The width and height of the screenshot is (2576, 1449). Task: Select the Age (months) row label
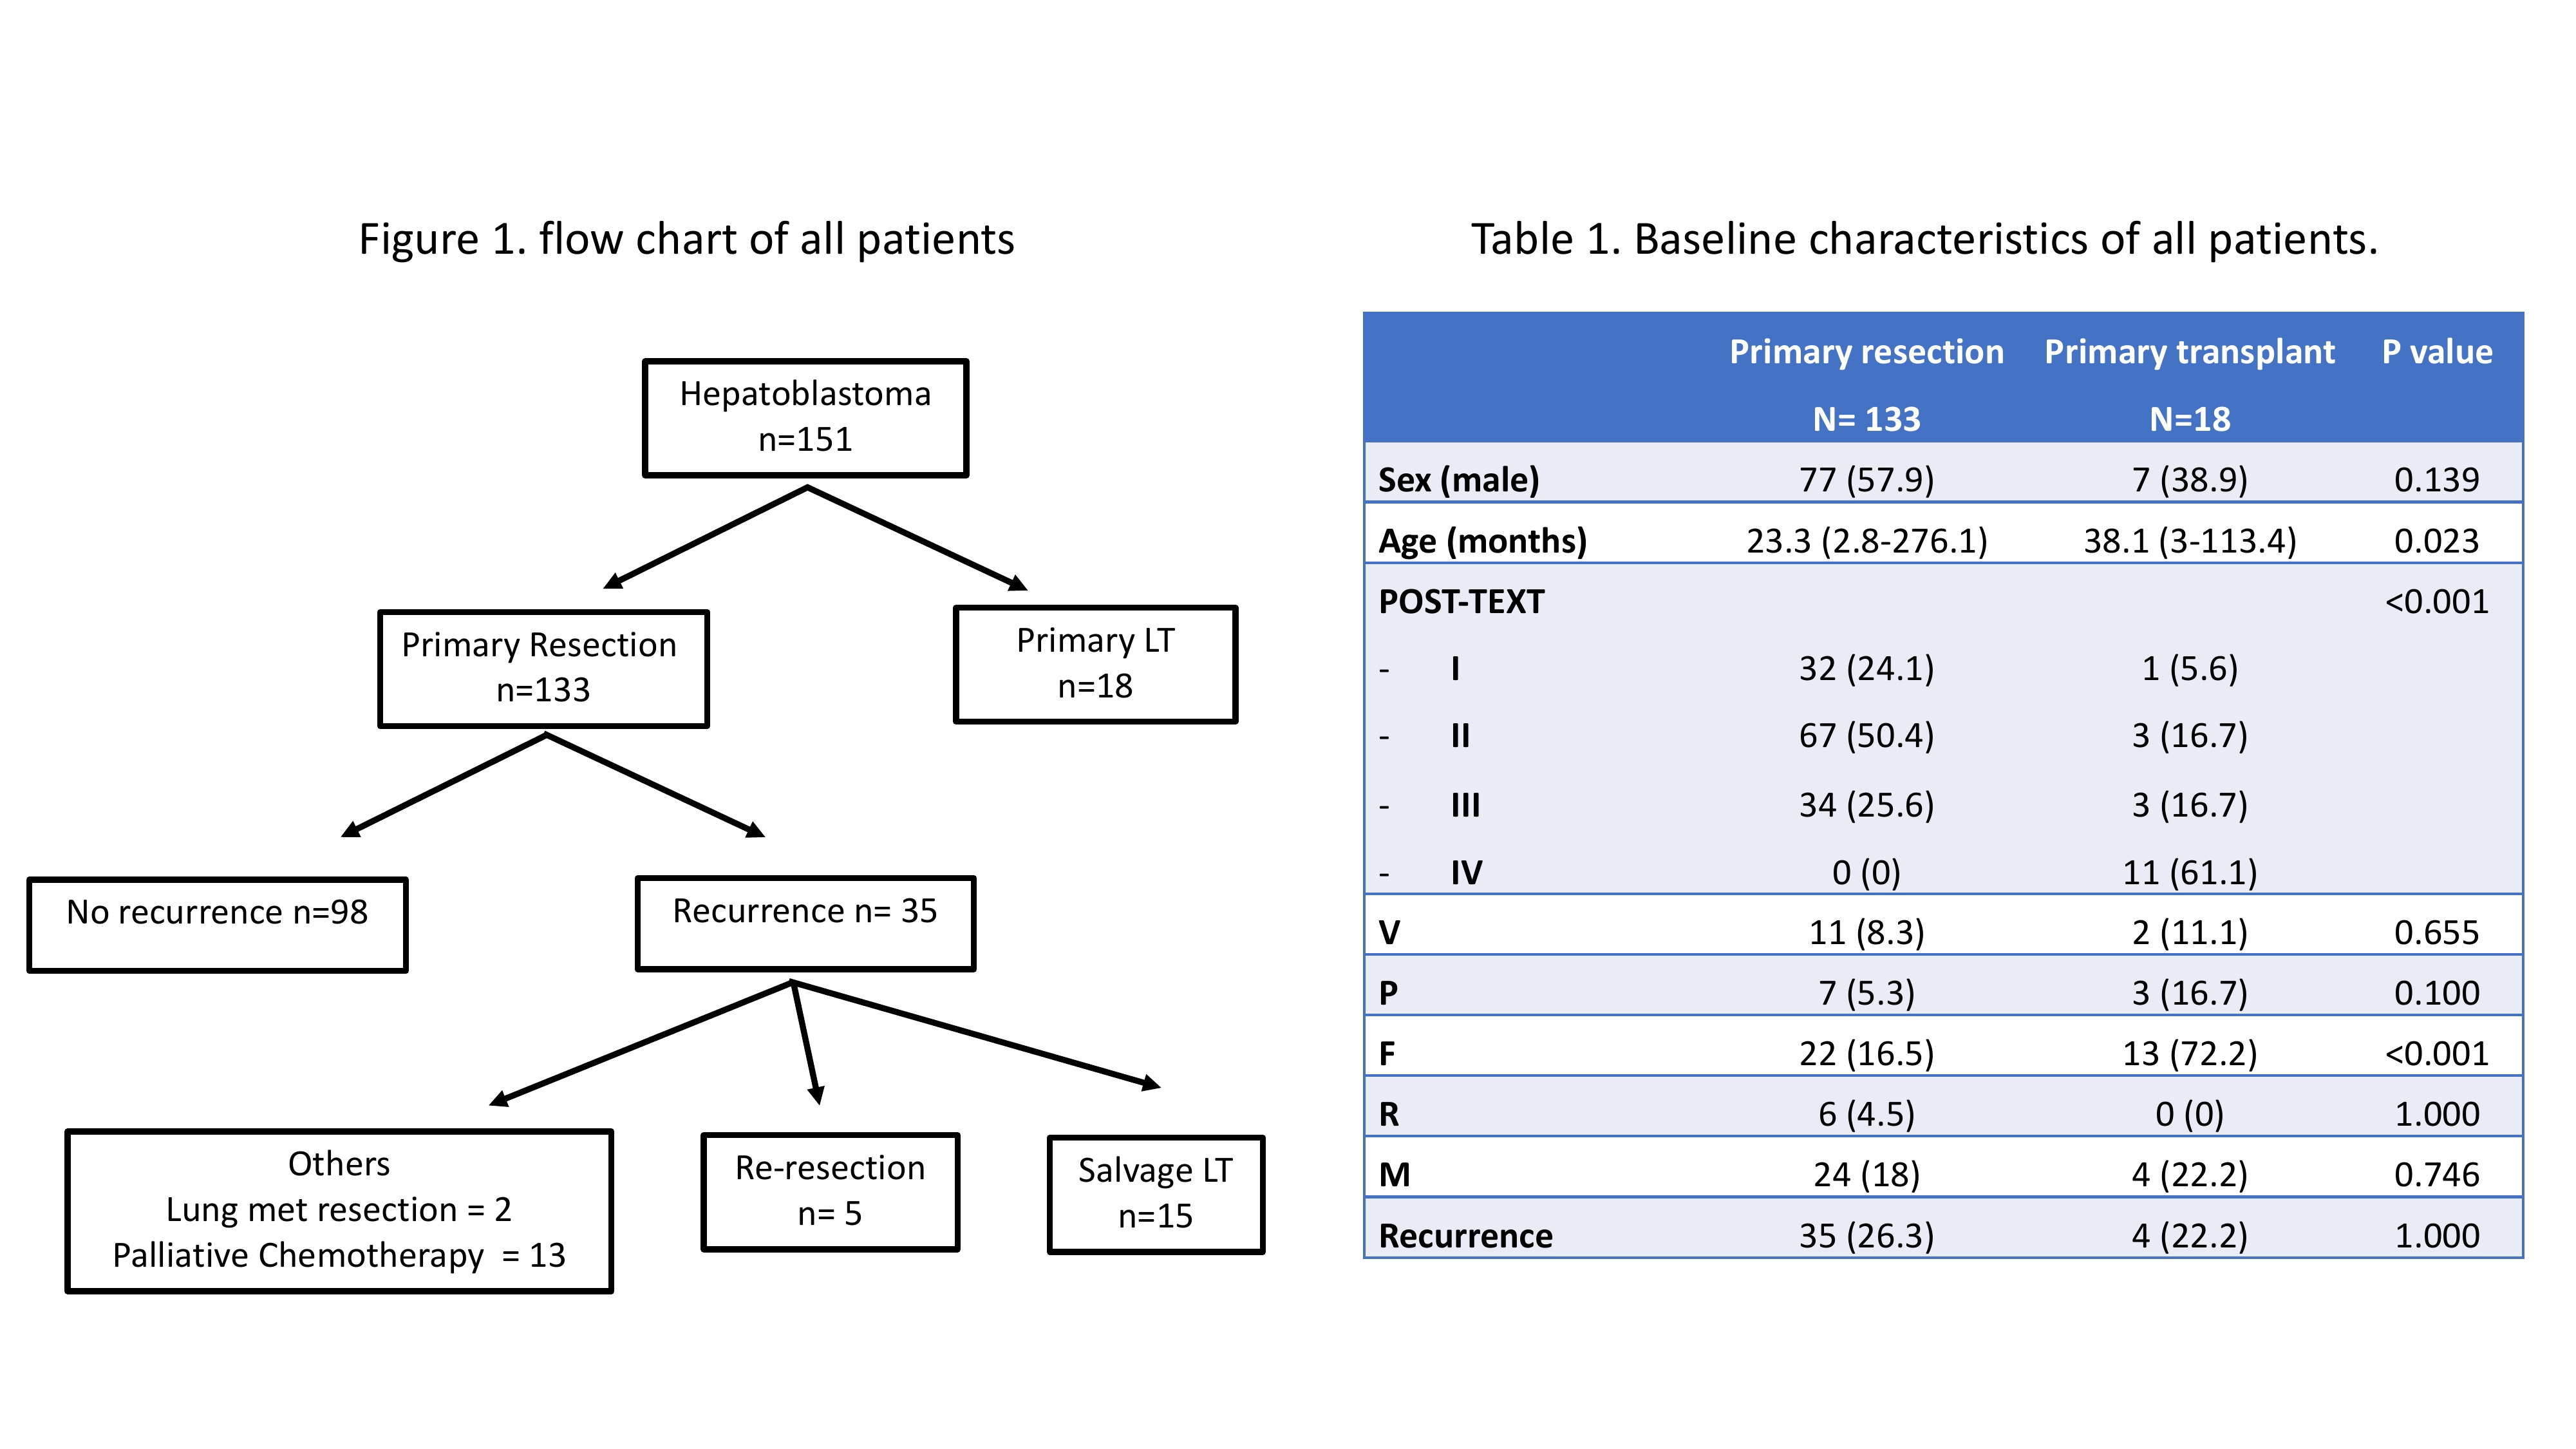tap(1482, 541)
